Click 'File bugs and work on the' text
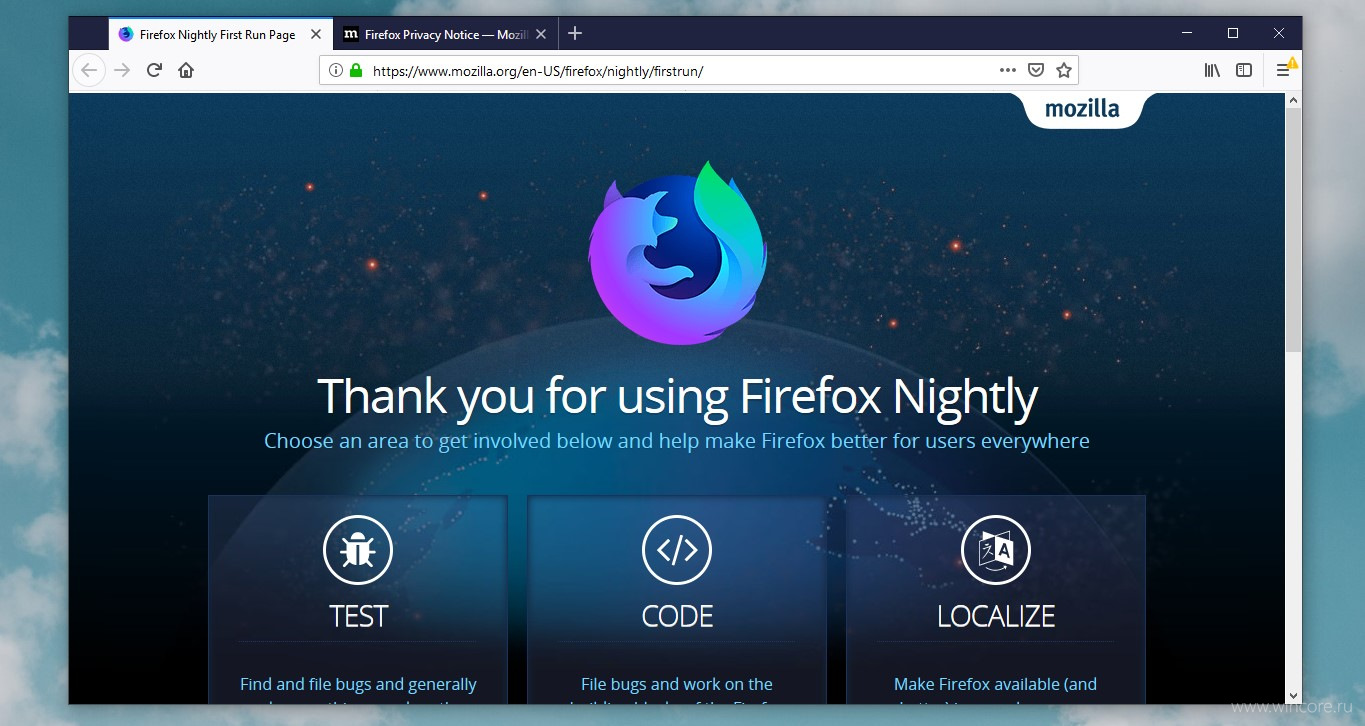 [677, 685]
